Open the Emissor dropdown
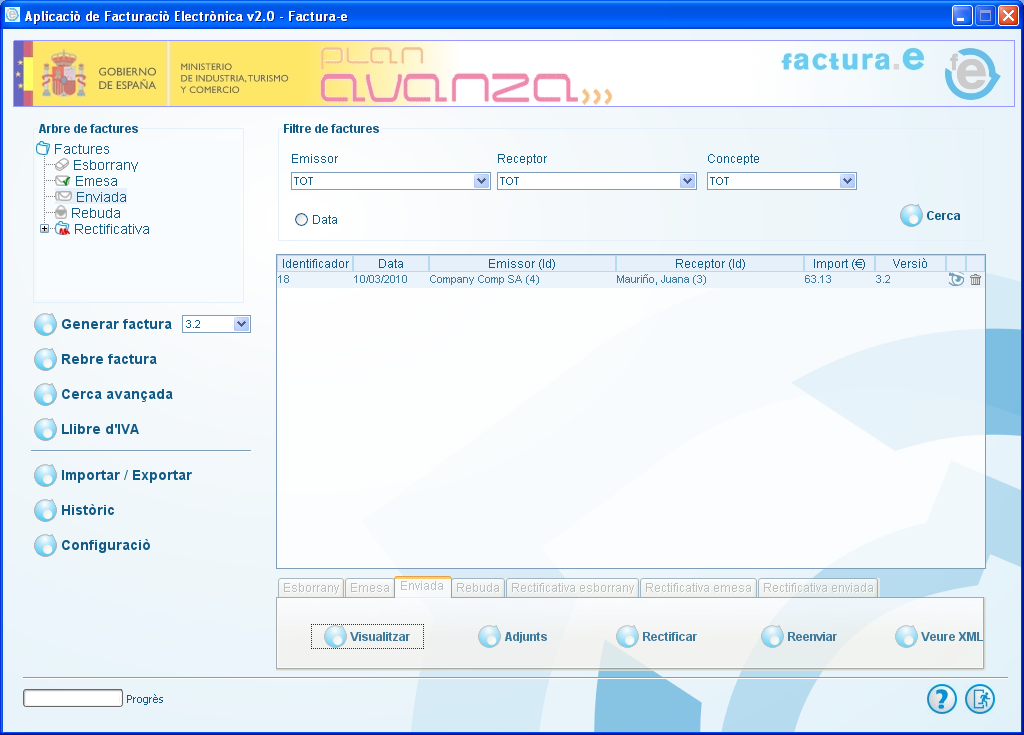This screenshot has height=735, width=1024. [481, 182]
